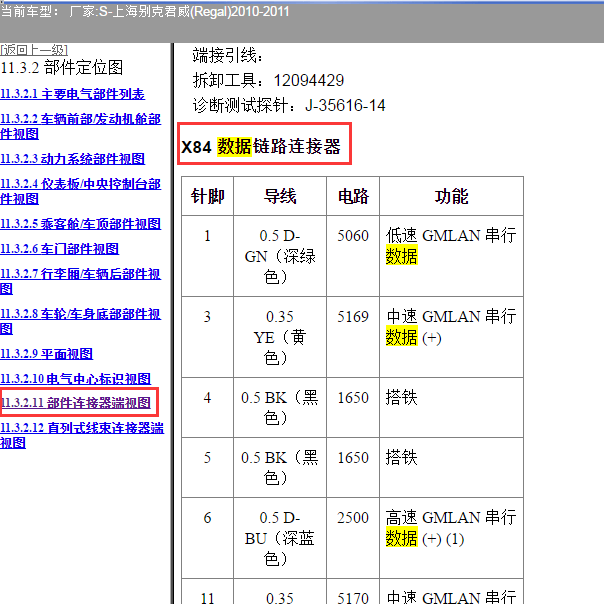This screenshot has width=604, height=604.
Task: Click 高速 GMLAN 串行数据 (+) (1) cell
Action: coord(451,538)
